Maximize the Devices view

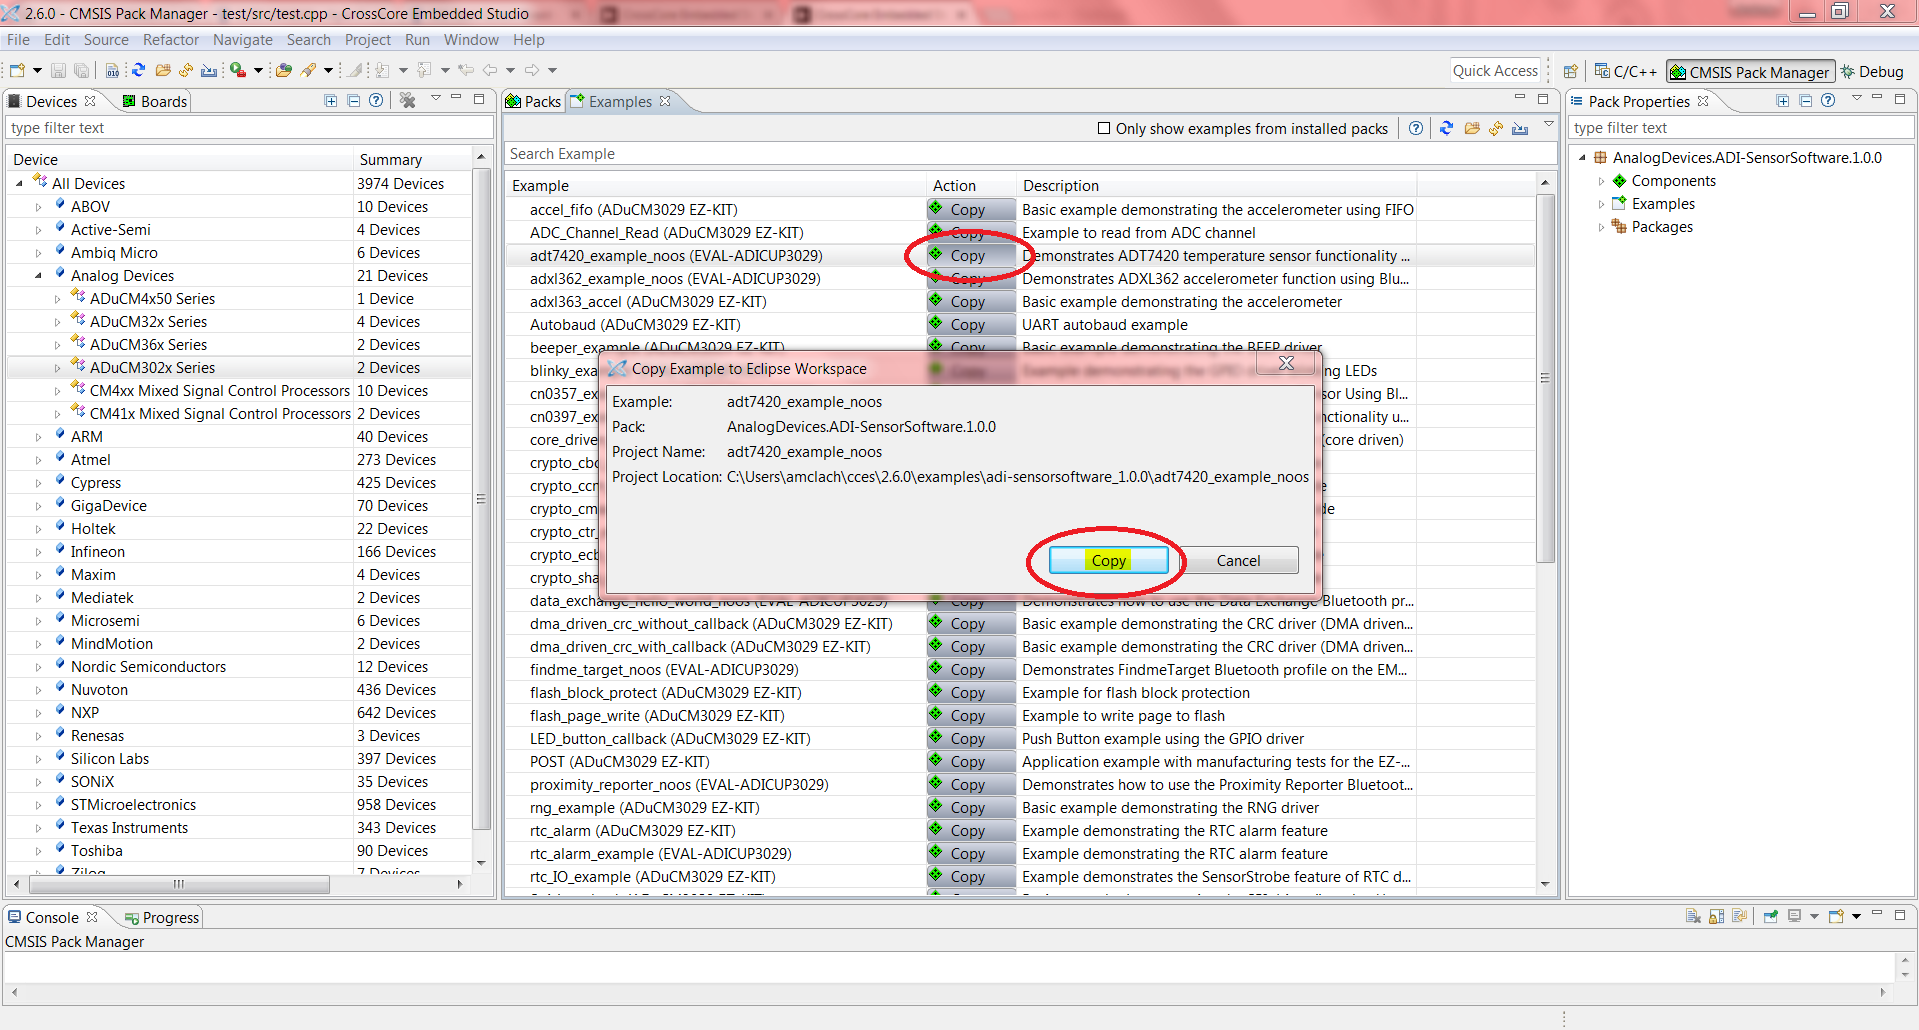click(479, 98)
